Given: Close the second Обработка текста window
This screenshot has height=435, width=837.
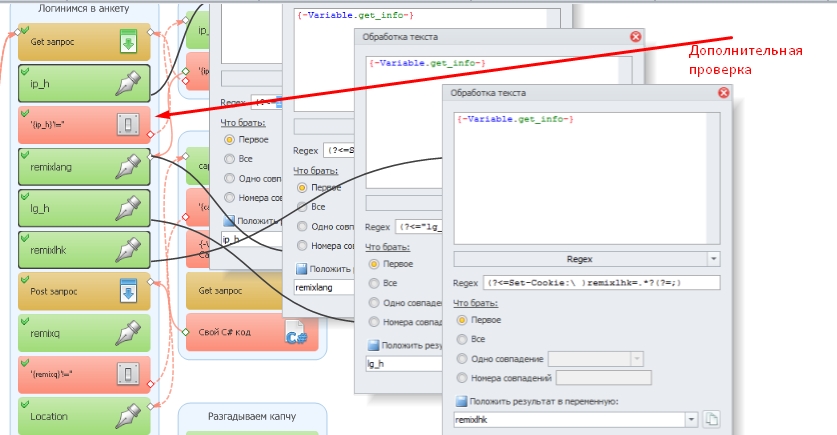Looking at the screenshot, I should [x=635, y=36].
